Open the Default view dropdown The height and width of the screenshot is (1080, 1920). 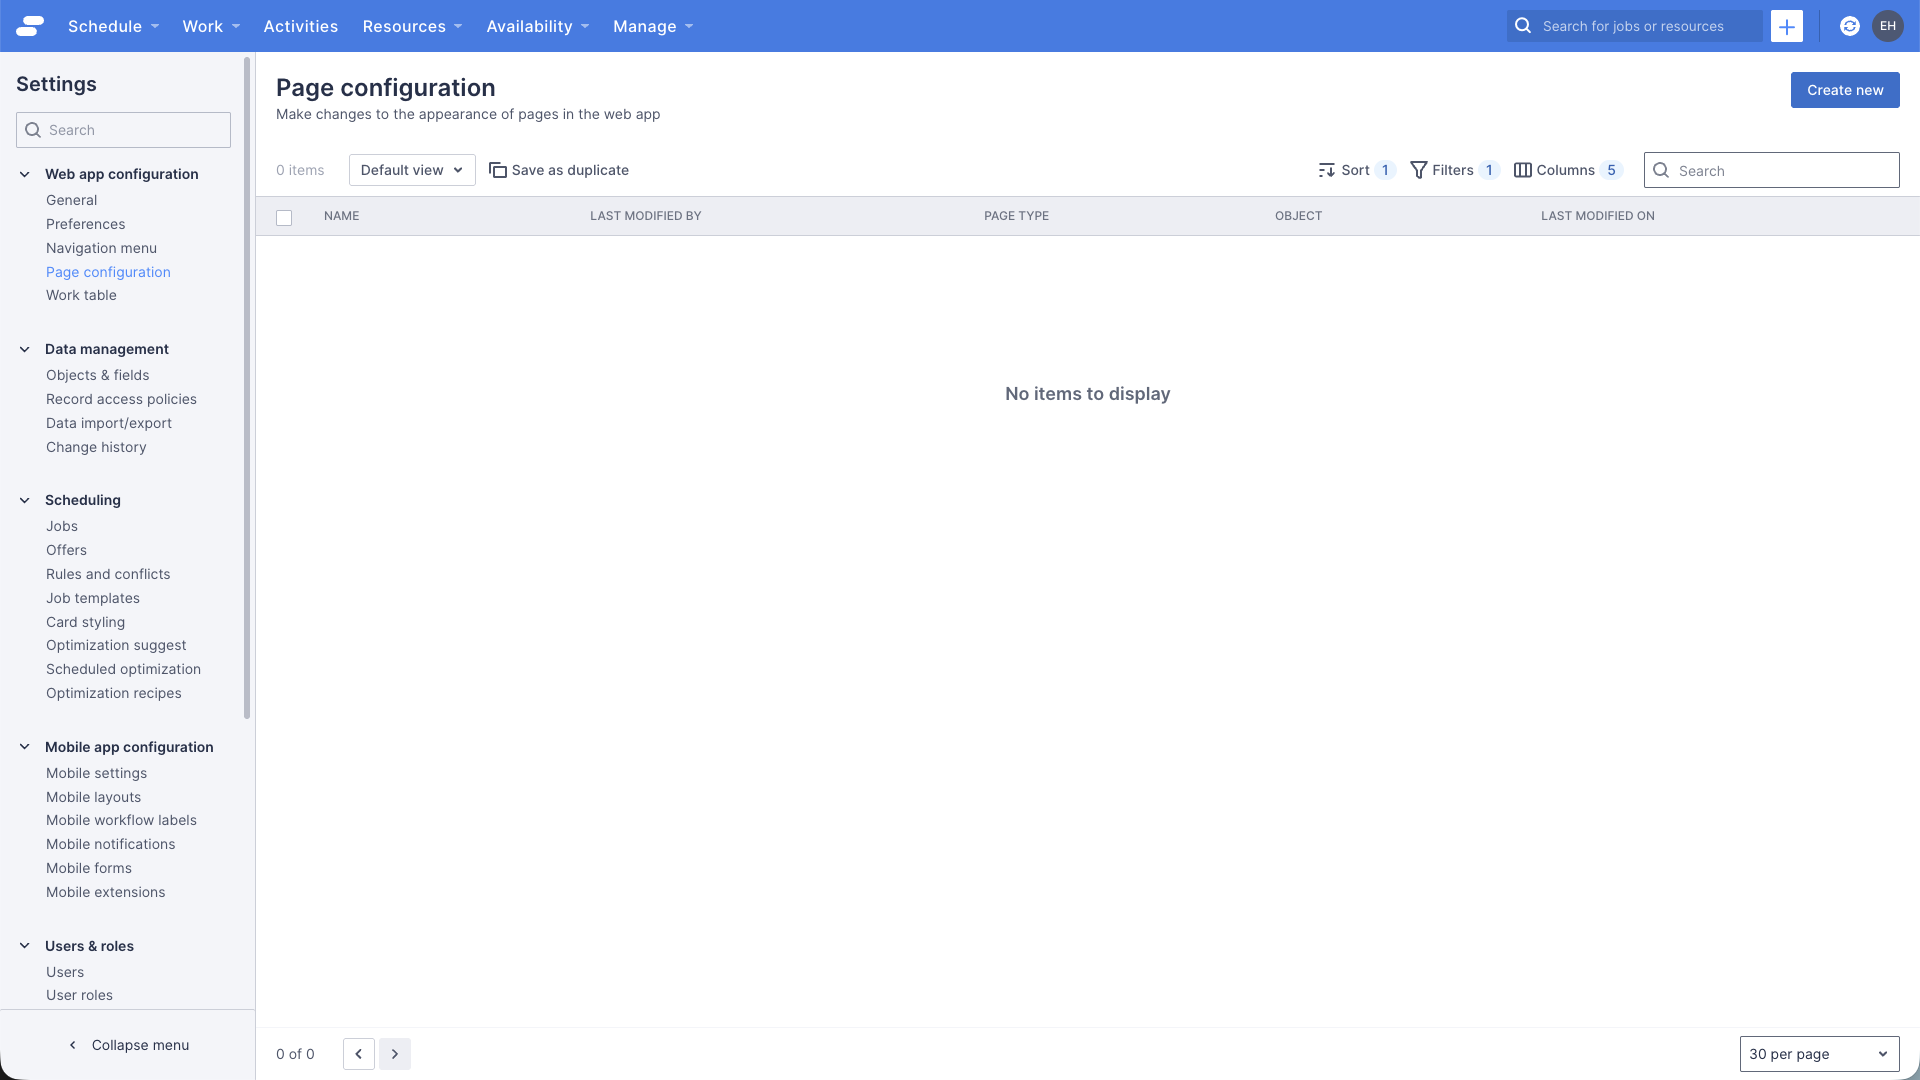[411, 170]
